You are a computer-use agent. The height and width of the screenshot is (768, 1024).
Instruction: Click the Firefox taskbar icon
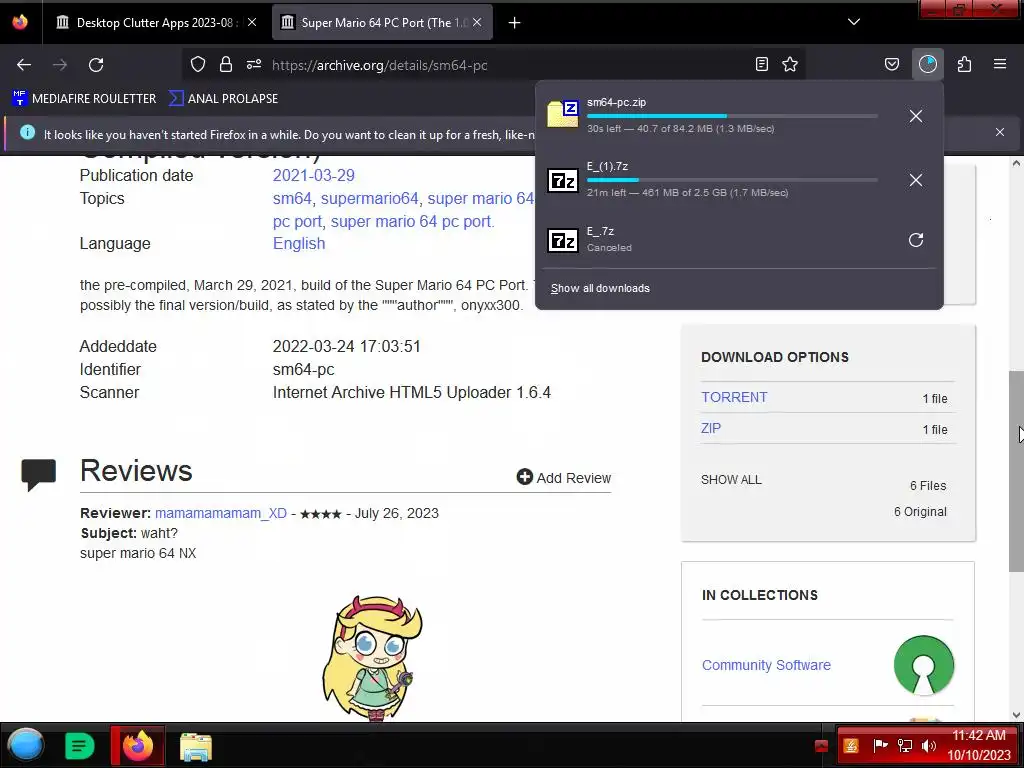(138, 746)
